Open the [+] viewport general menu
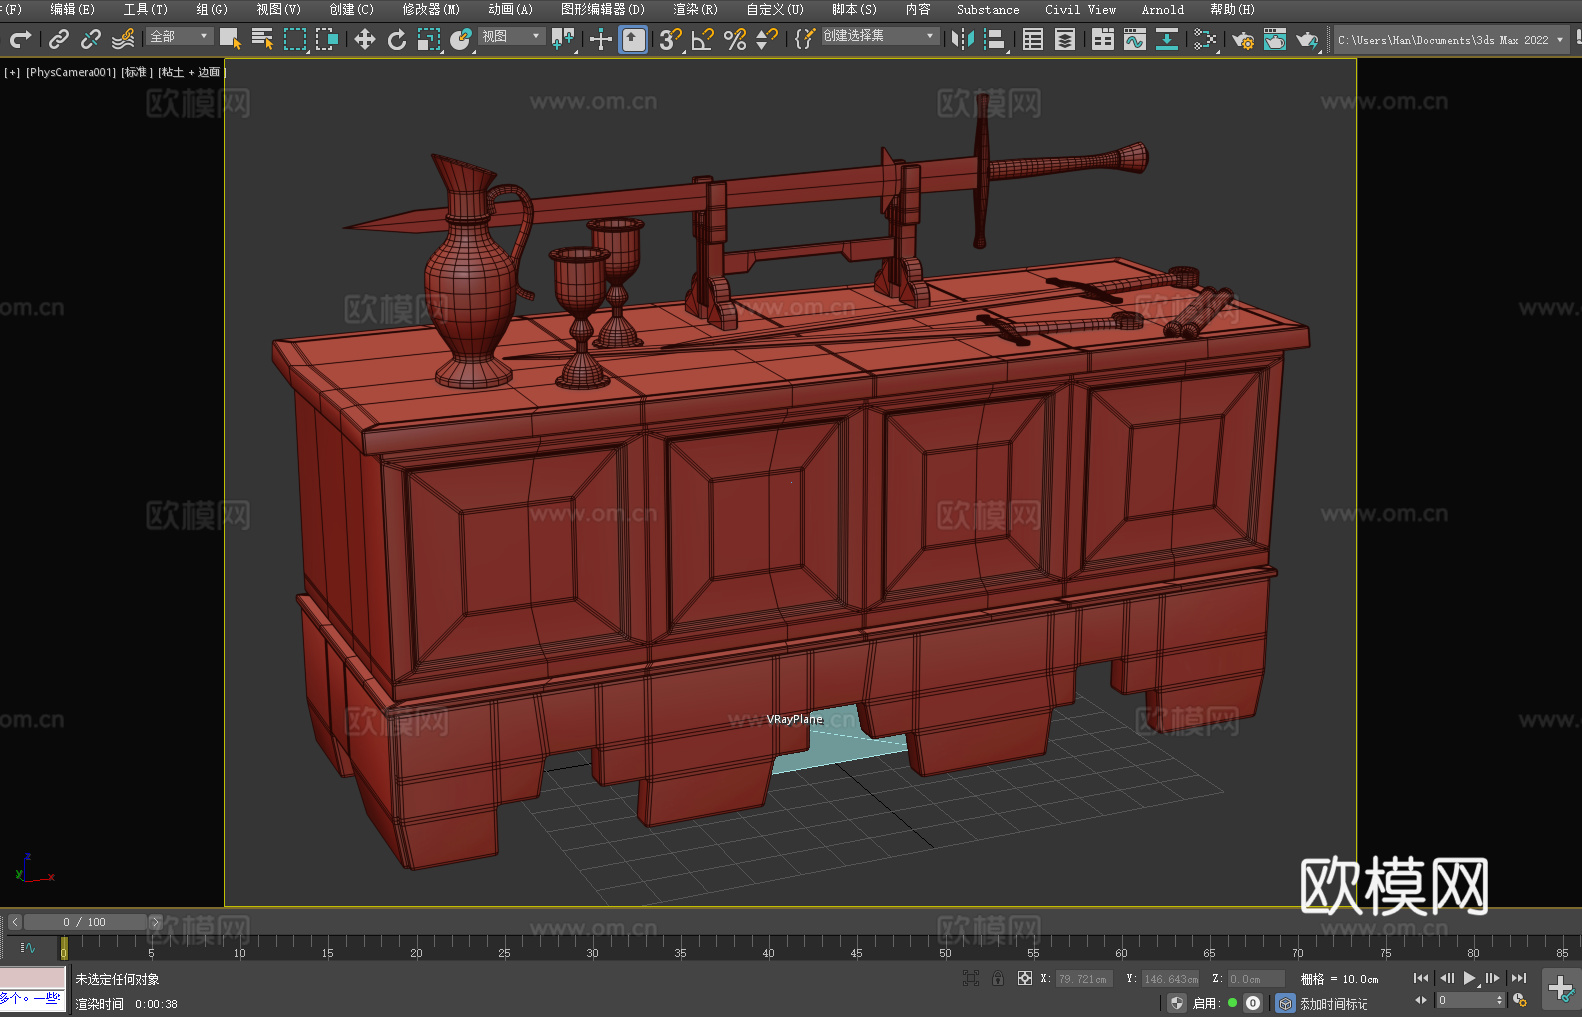 12,72
